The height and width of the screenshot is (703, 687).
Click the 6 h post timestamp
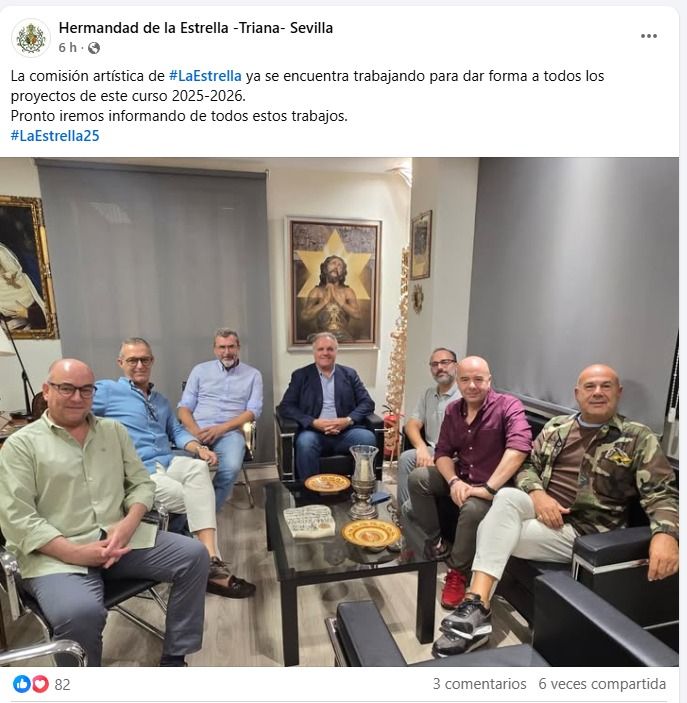click(67, 48)
